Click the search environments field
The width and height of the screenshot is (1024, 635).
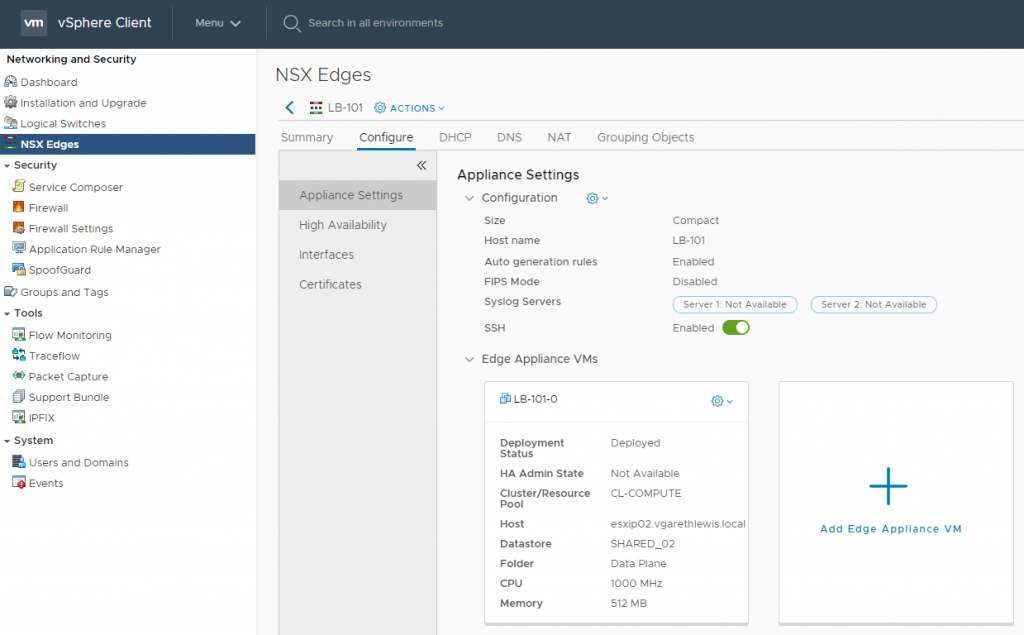(x=370, y=22)
